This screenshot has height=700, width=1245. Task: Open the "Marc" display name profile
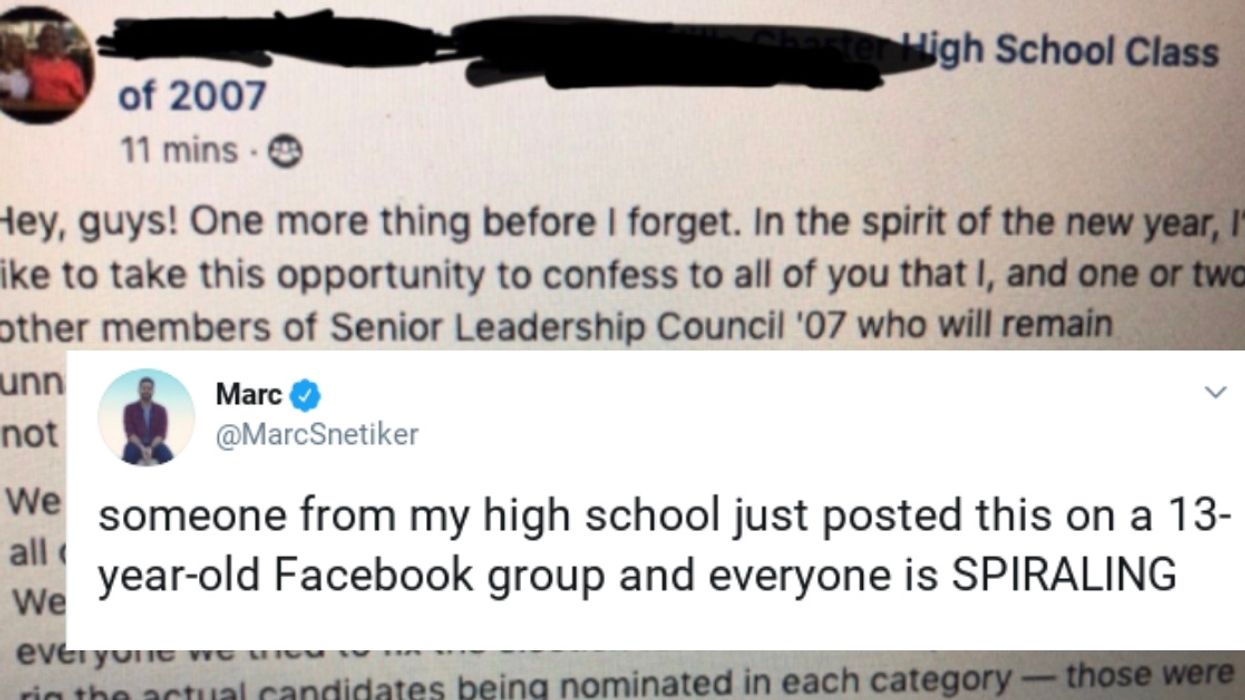(248, 396)
